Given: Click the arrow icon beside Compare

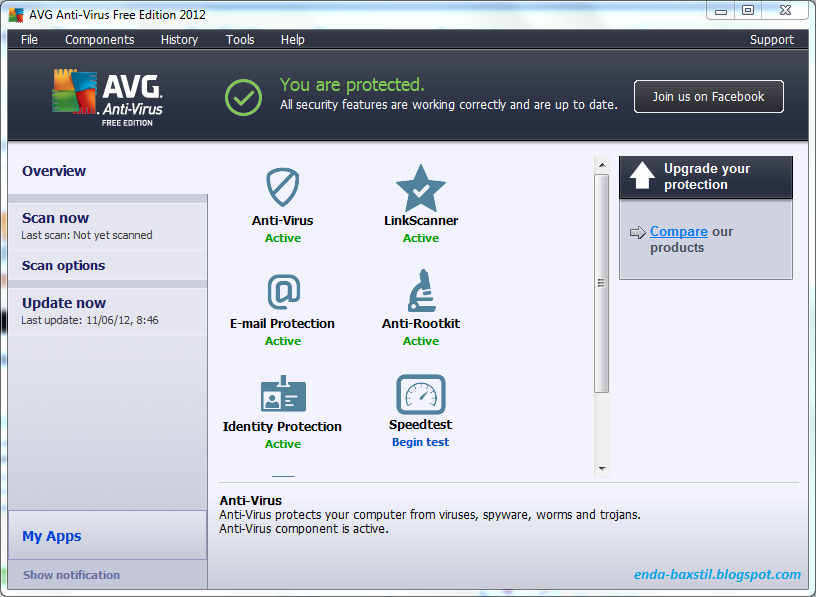Looking at the screenshot, I should [x=638, y=232].
